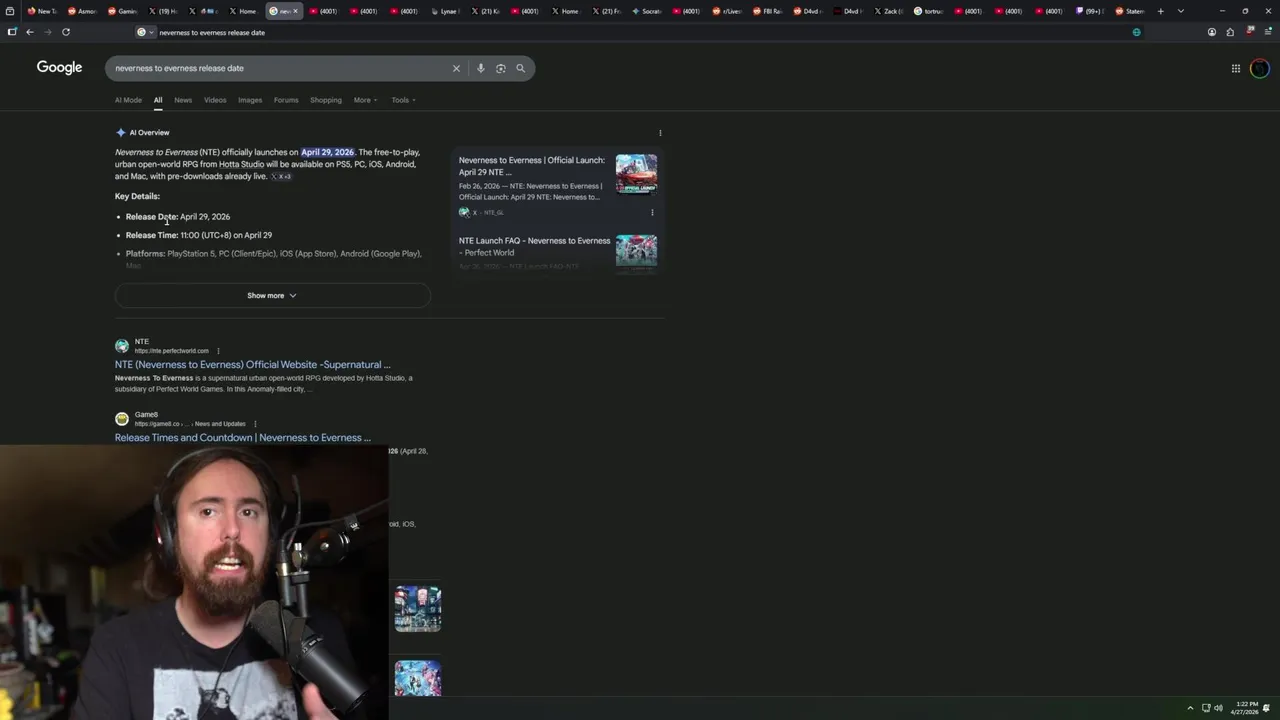Switch to the tortruc browser tab
Image resolution: width=1280 pixels, height=720 pixels.
tap(930, 11)
